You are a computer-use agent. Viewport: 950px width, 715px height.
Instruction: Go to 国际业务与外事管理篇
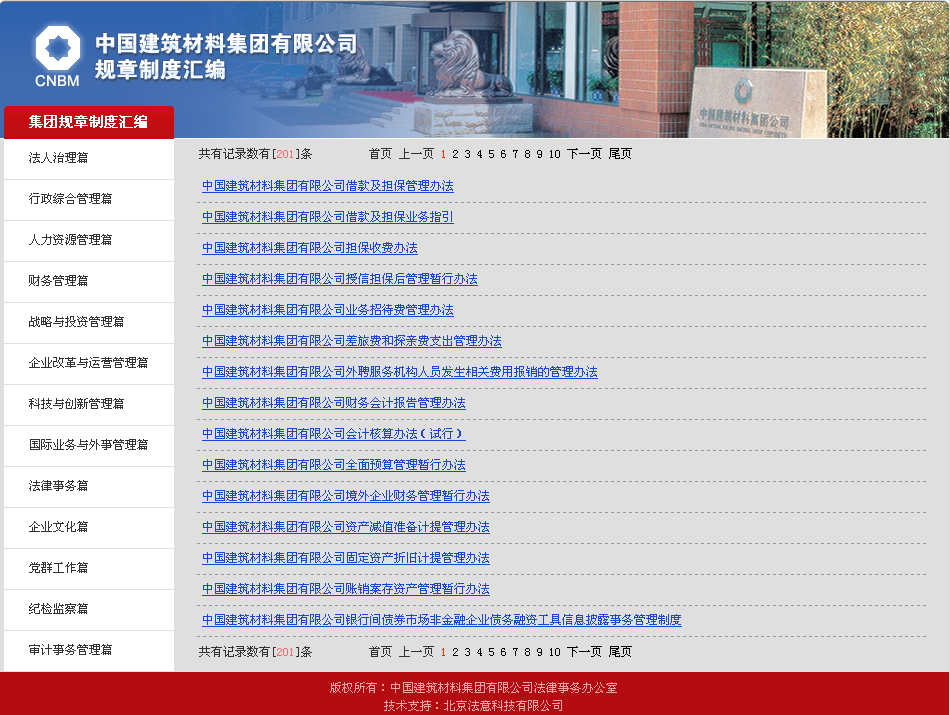tap(88, 445)
